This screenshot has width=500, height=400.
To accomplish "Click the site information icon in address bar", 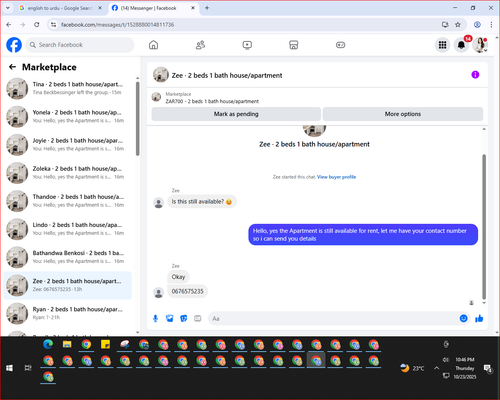I will point(53,25).
